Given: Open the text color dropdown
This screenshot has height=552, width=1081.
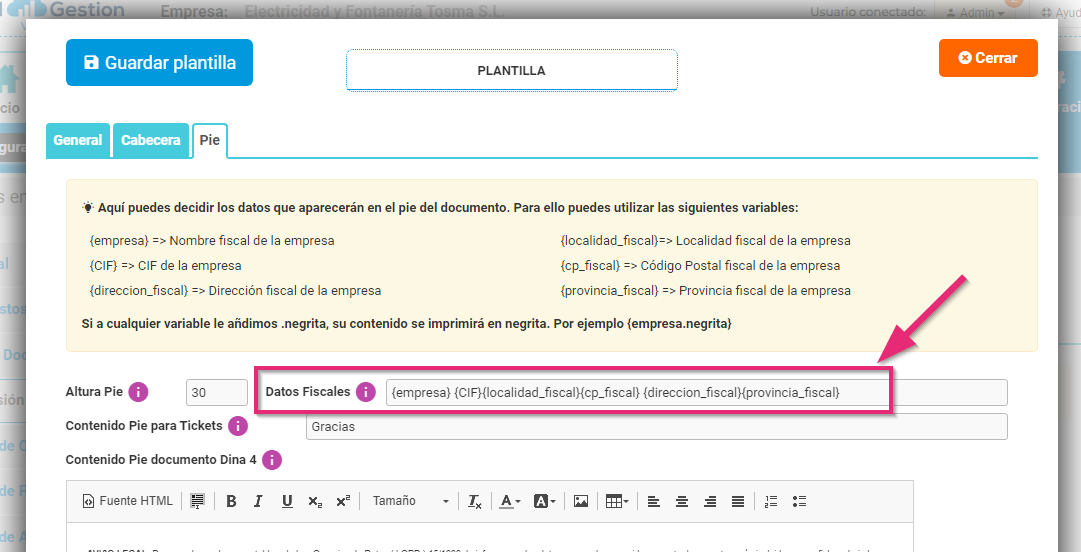Looking at the screenshot, I should (510, 501).
